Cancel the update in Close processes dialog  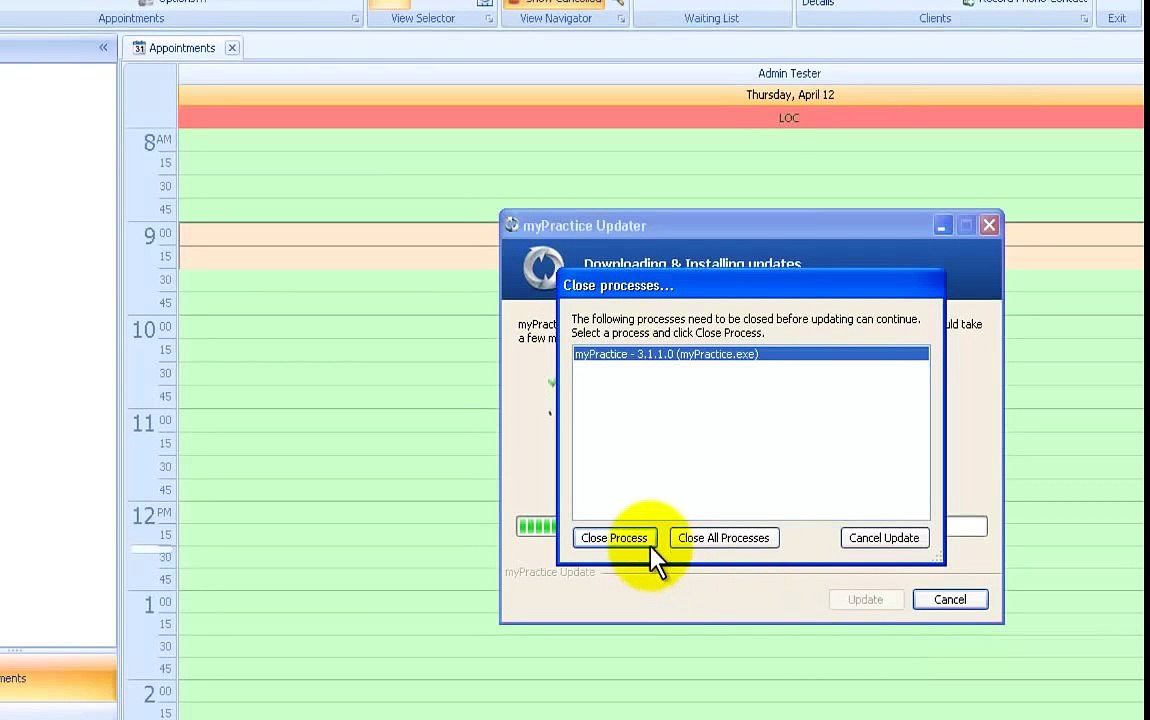pos(883,538)
